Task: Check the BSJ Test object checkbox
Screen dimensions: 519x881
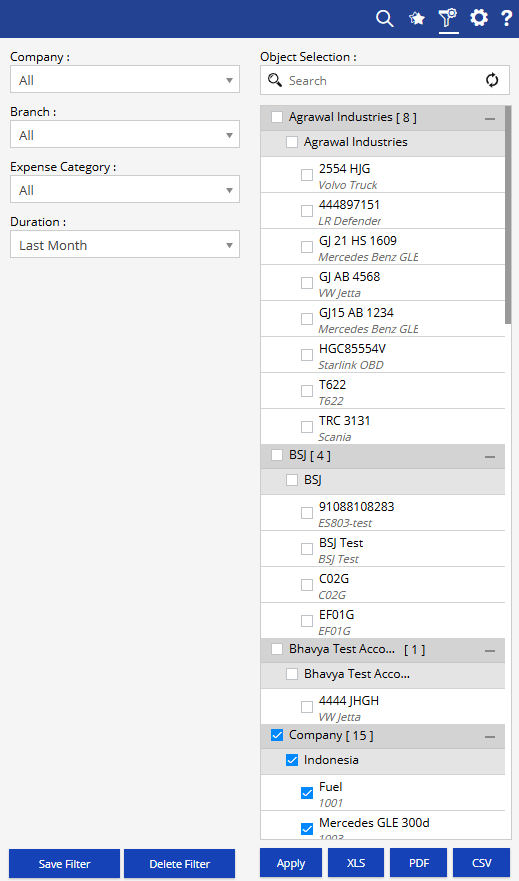Action: click(307, 549)
